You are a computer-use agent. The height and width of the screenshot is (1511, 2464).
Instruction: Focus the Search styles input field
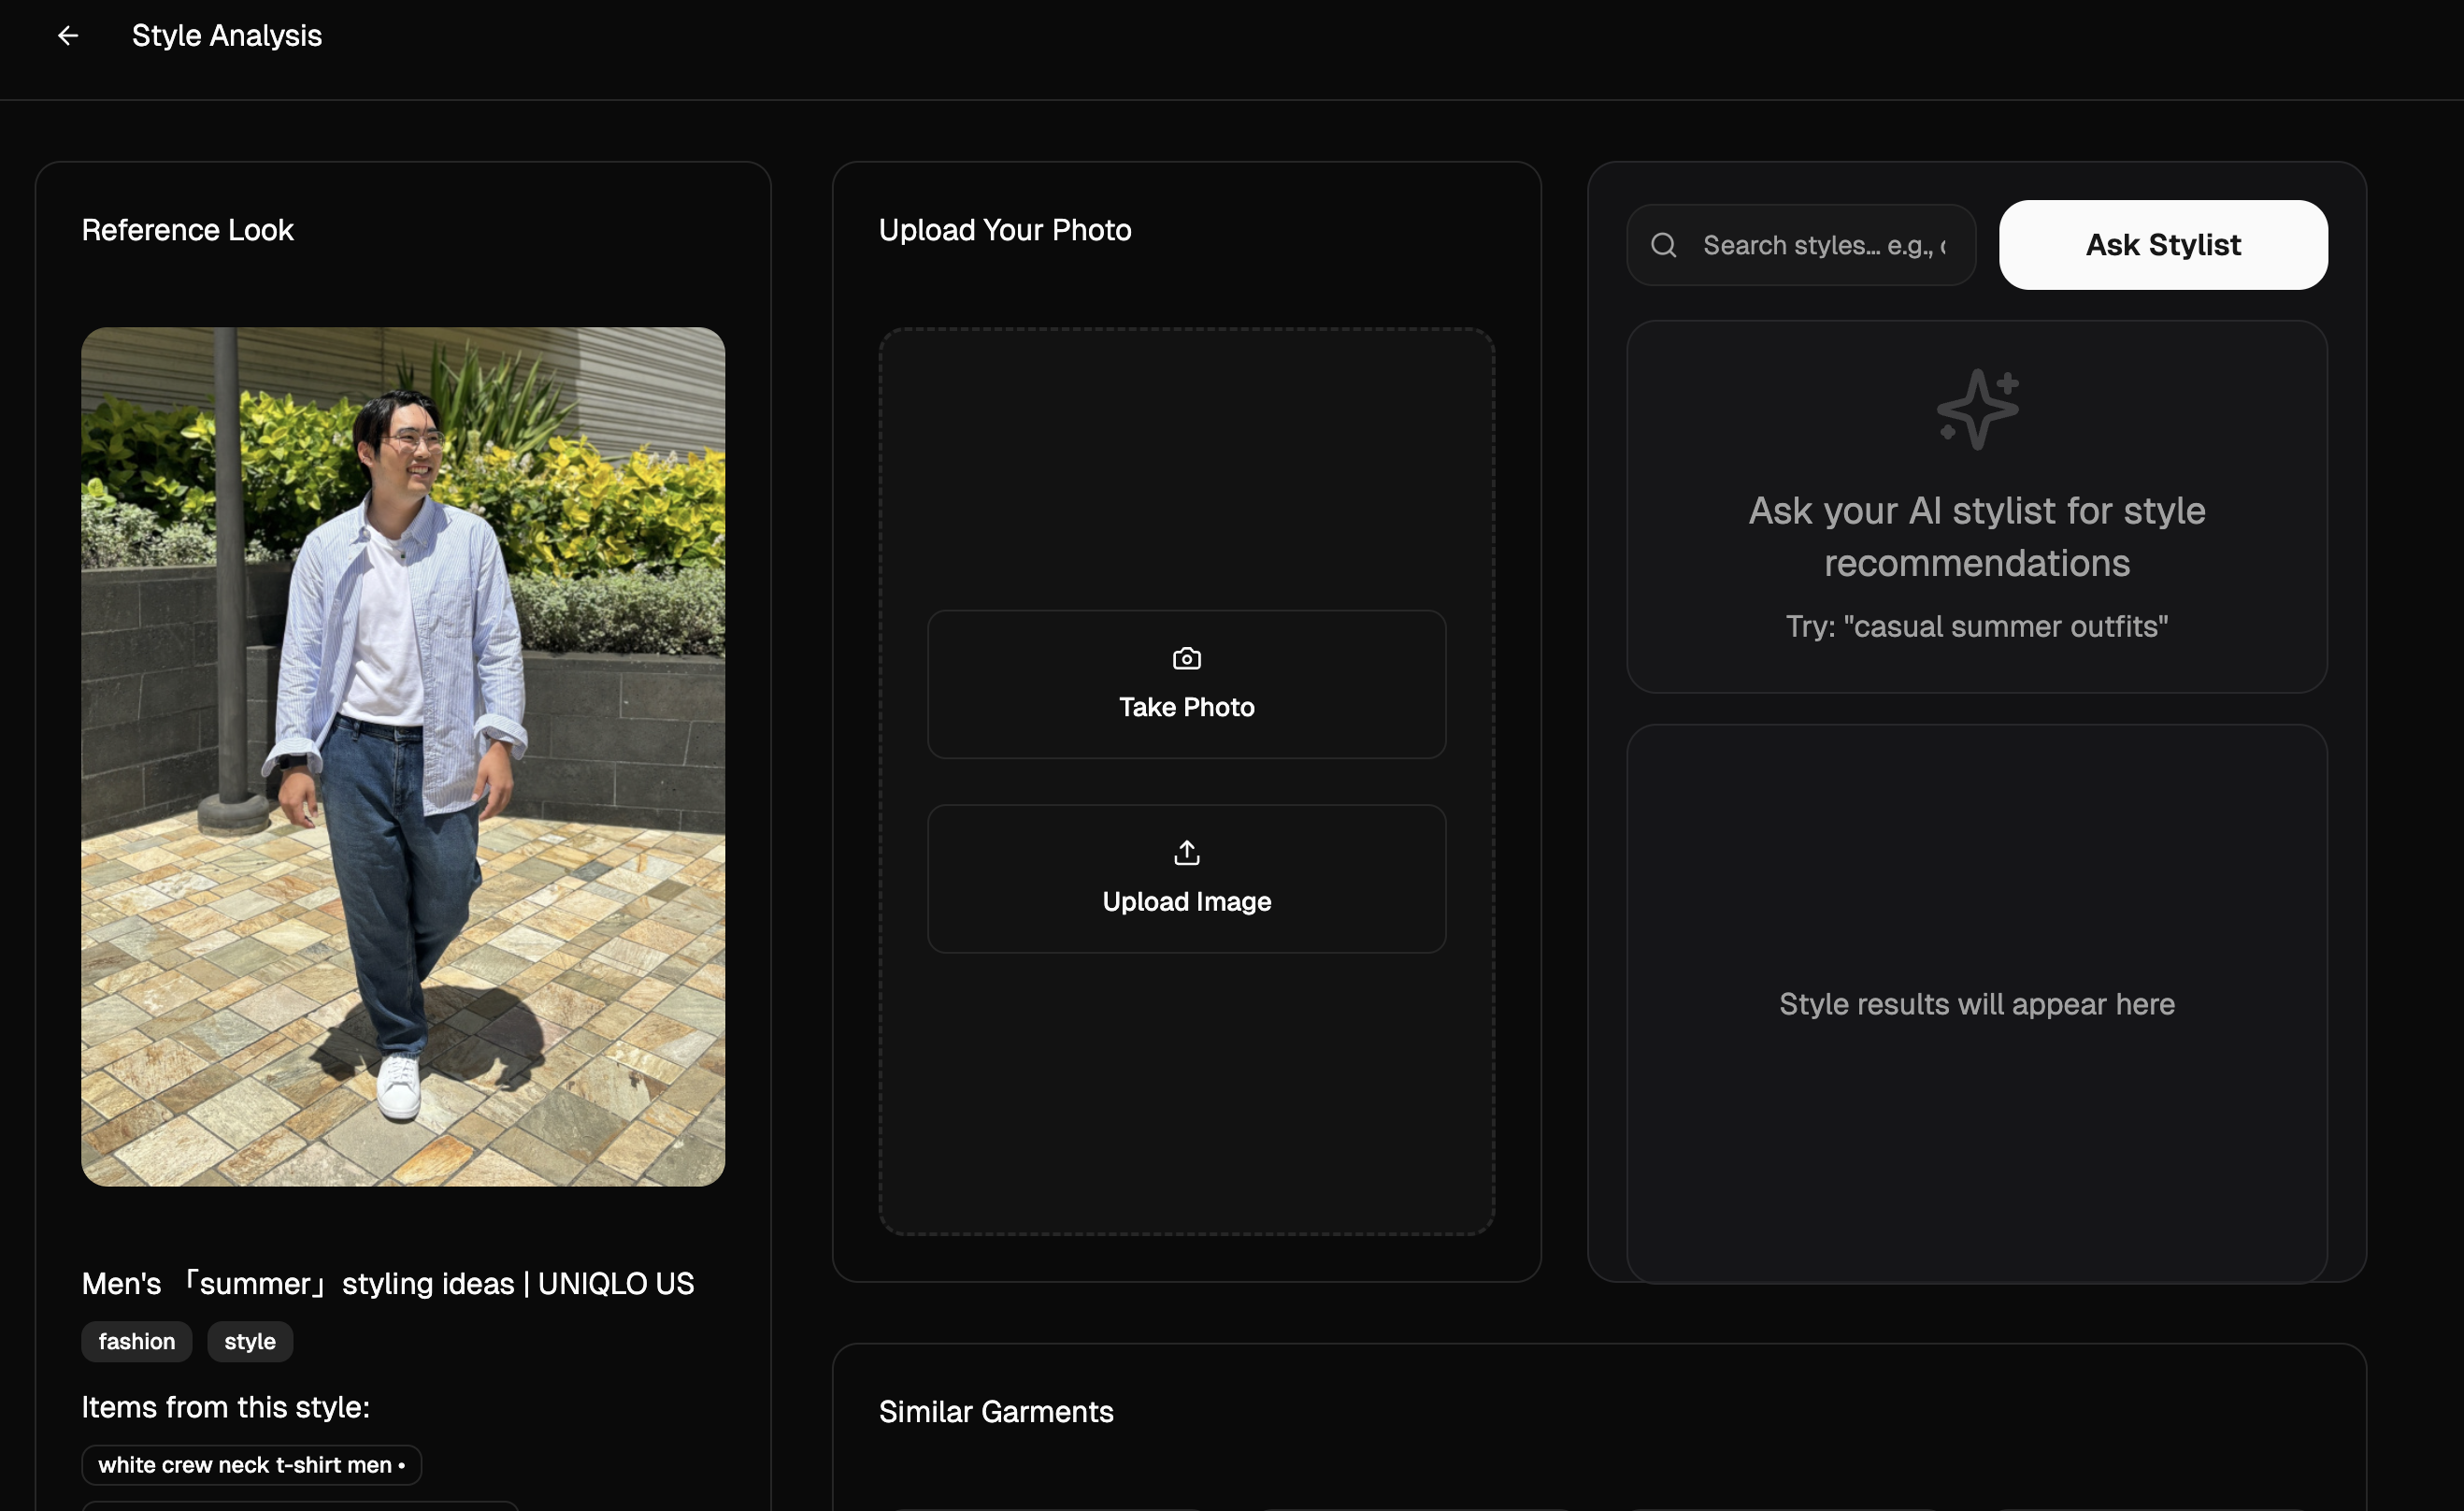click(1824, 245)
